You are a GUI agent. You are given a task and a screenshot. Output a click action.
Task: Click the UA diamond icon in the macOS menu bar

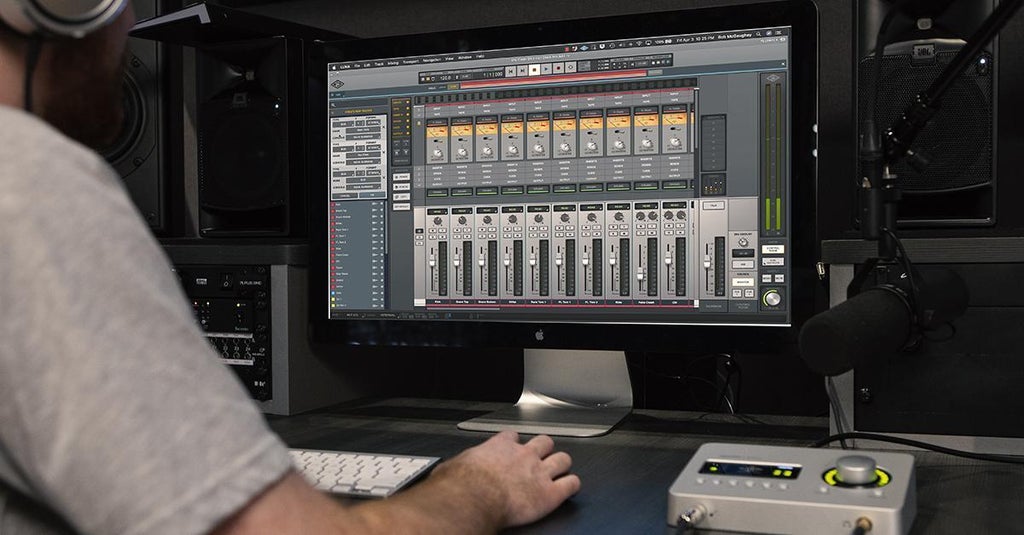(x=584, y=48)
